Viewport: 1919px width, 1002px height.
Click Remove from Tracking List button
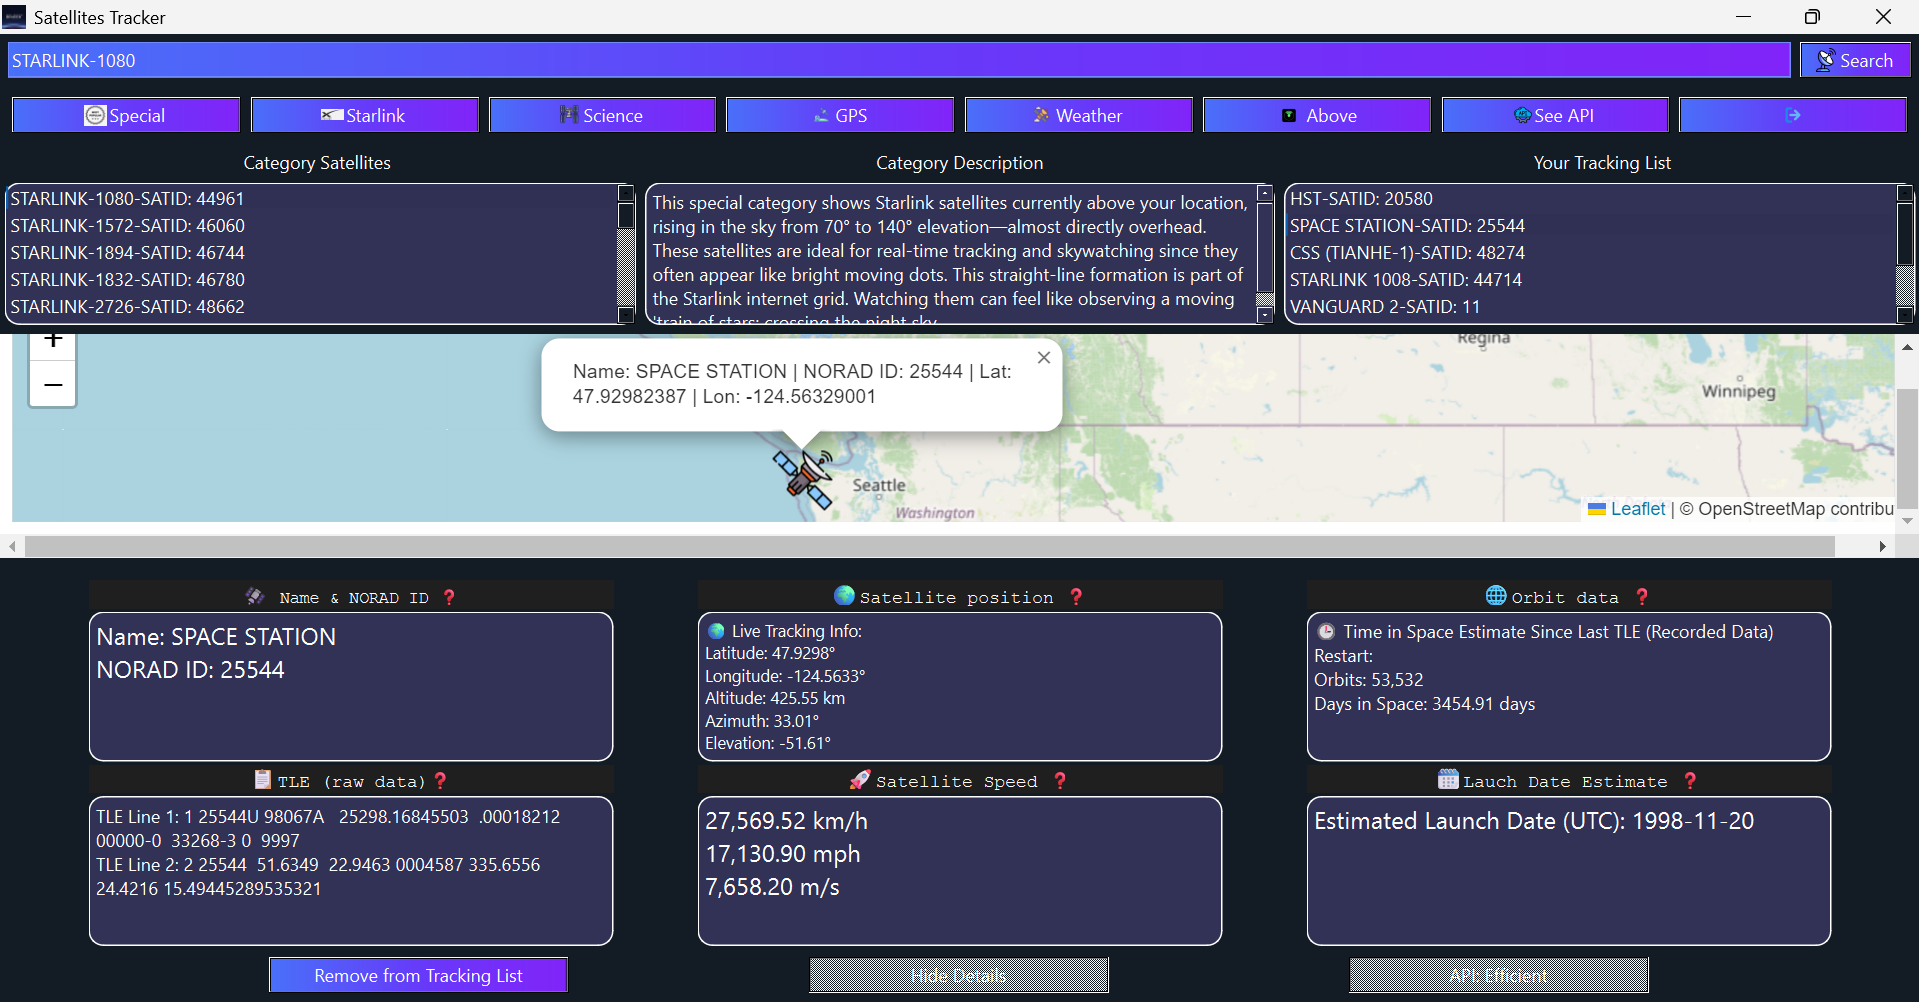tap(418, 975)
